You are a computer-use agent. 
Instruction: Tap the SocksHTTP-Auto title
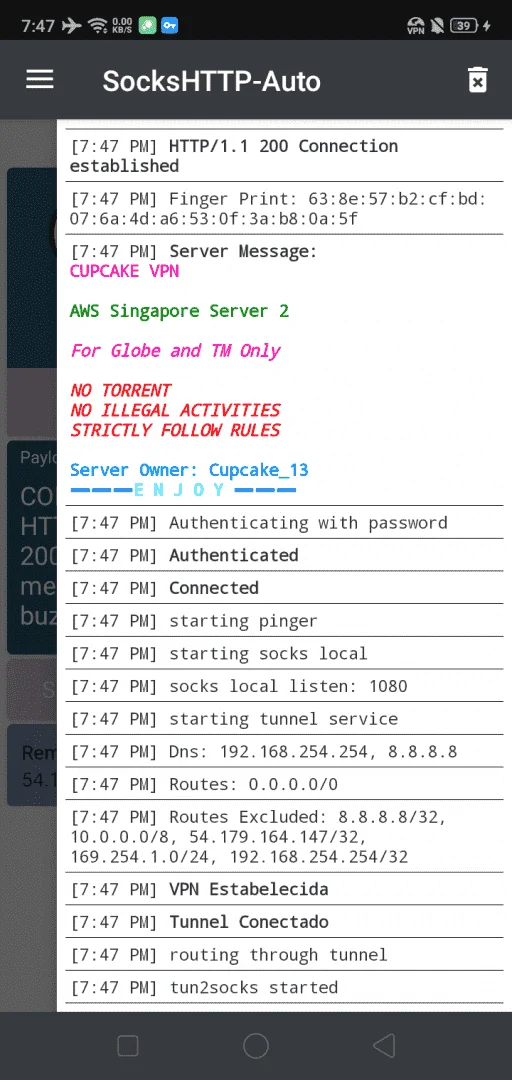click(212, 81)
